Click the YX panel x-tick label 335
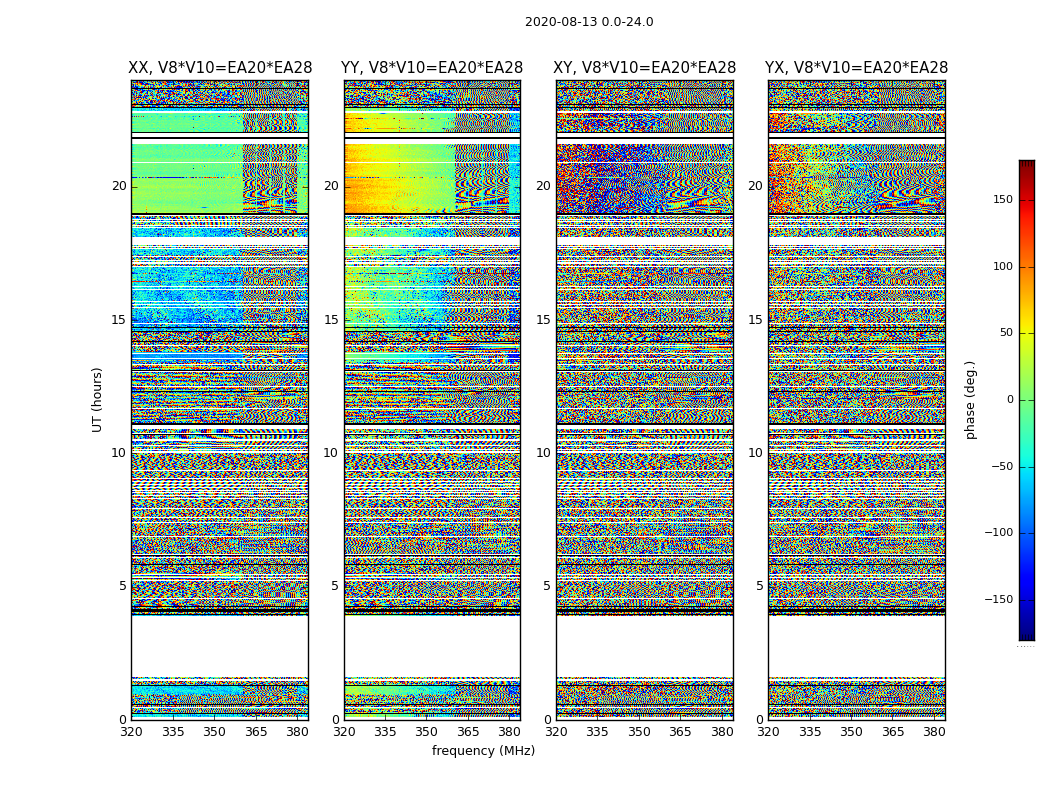The image size is (1050, 800). (810, 732)
